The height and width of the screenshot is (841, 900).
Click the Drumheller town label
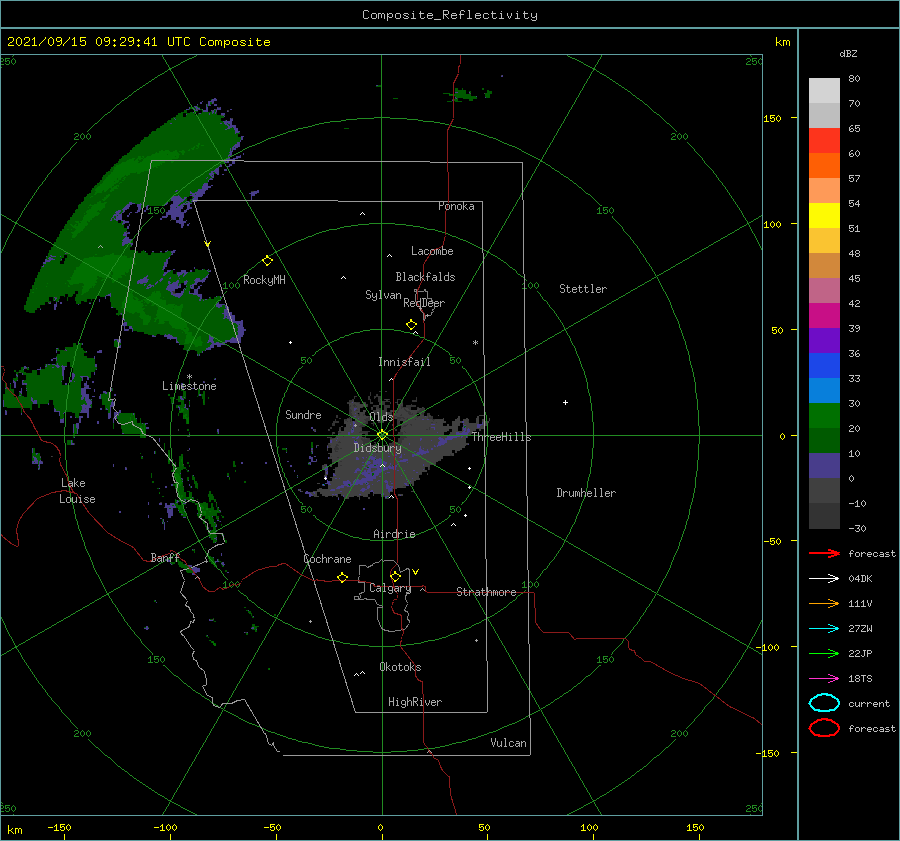pos(586,493)
